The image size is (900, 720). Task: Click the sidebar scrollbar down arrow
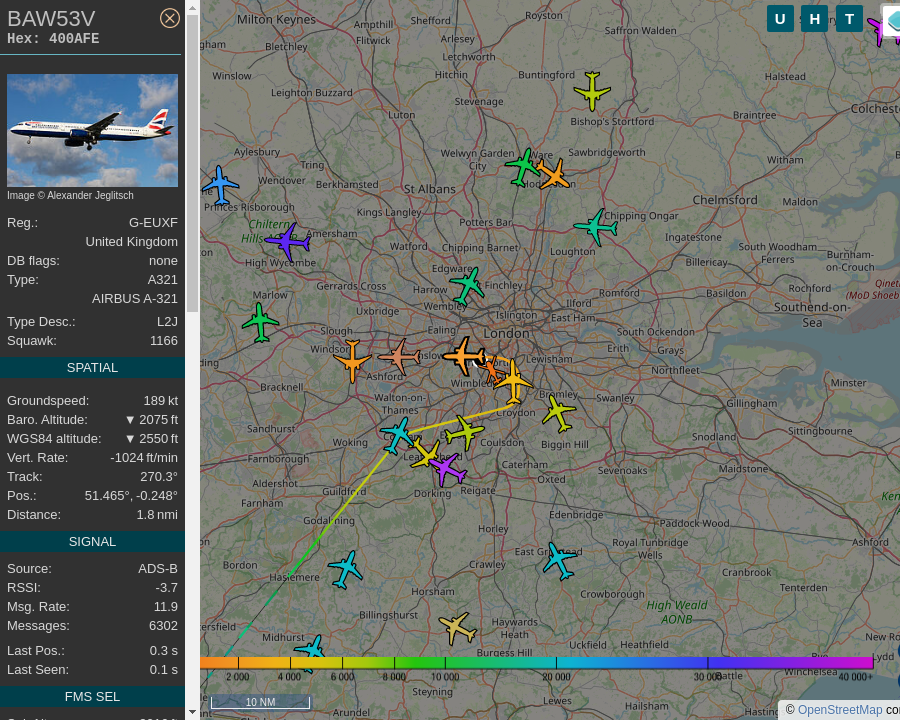192,713
